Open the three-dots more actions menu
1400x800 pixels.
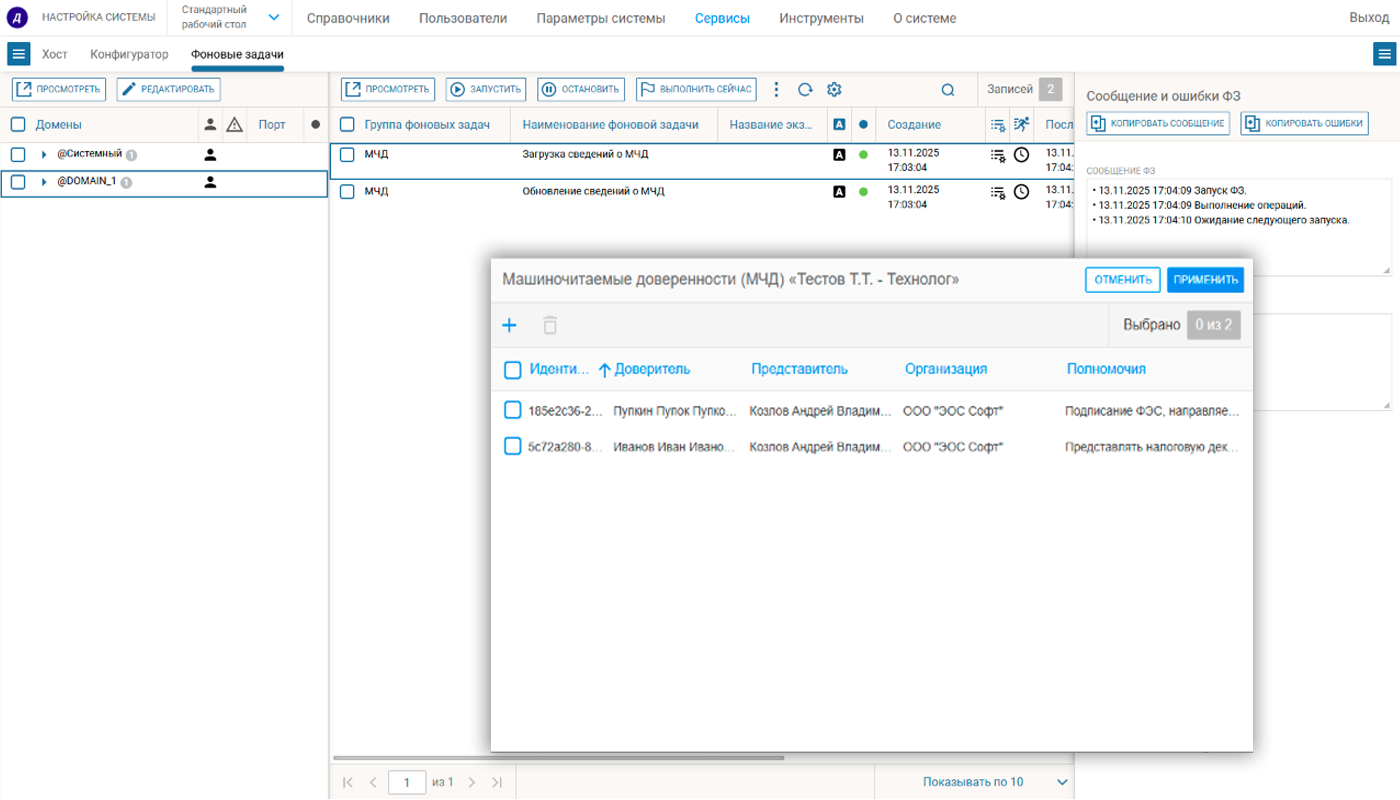[776, 90]
